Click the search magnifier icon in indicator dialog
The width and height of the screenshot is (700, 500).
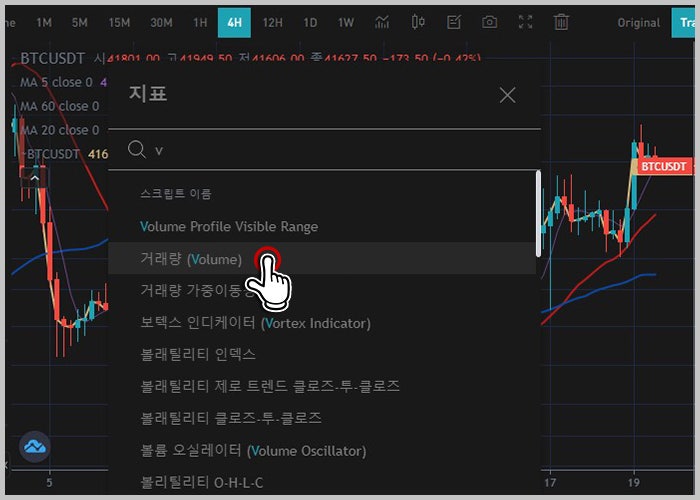pyautogui.click(x=137, y=149)
